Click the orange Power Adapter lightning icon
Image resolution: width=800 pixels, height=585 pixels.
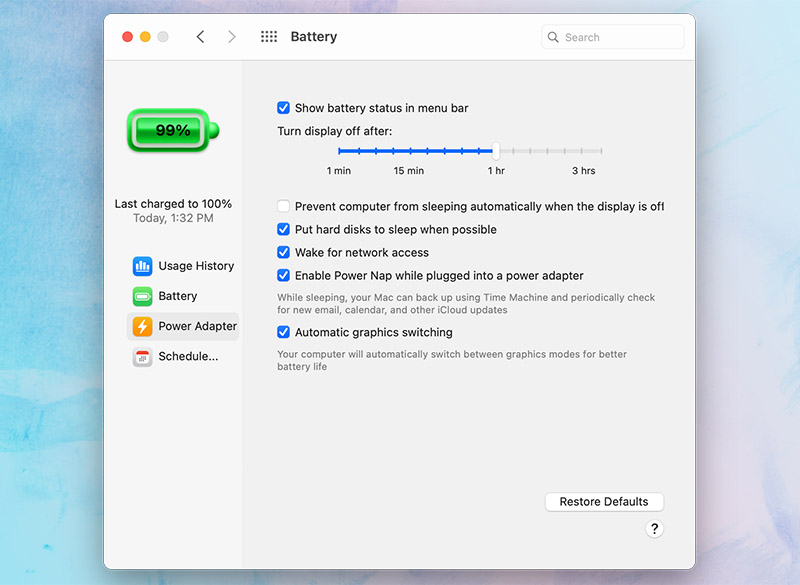[142, 326]
